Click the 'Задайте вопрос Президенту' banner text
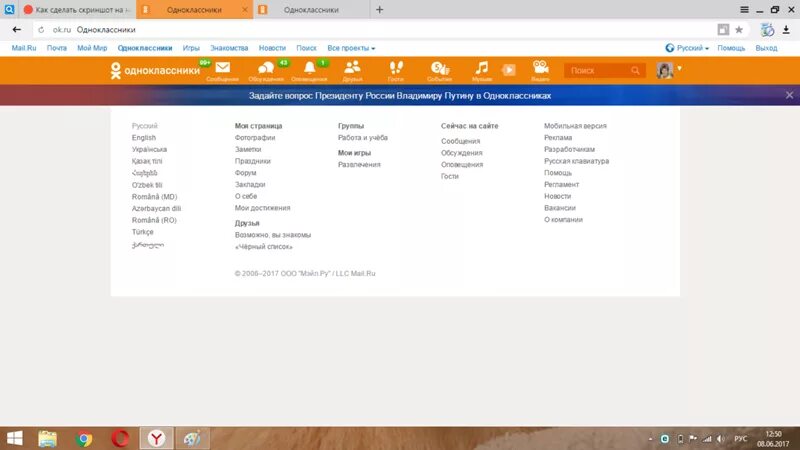The image size is (800, 450). tap(400, 95)
